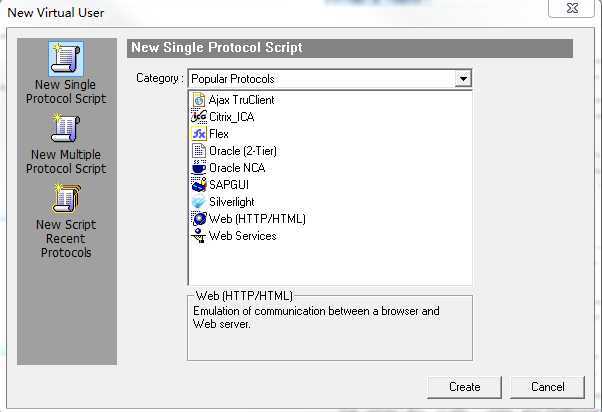Click the Ajax TruClient protocol icon
The height and width of the screenshot is (412, 602).
198,100
